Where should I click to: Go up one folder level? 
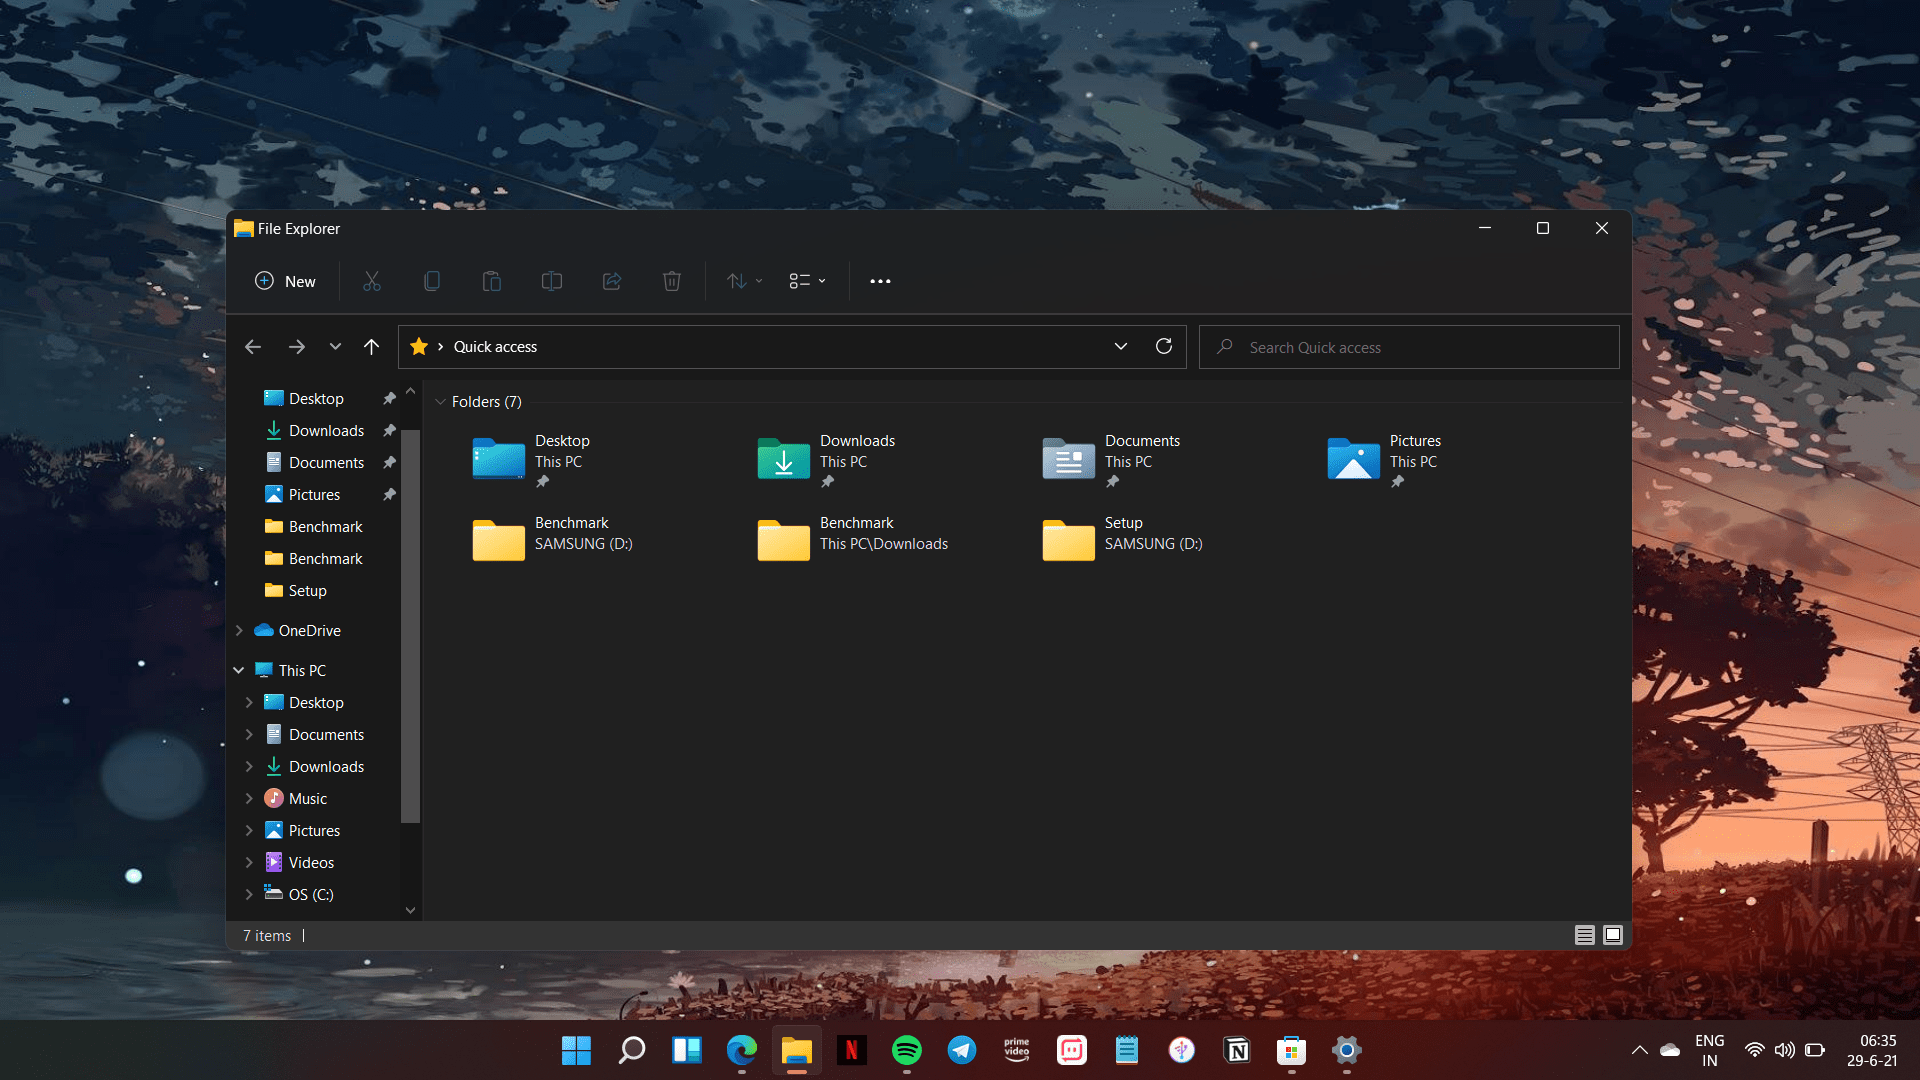(371, 347)
